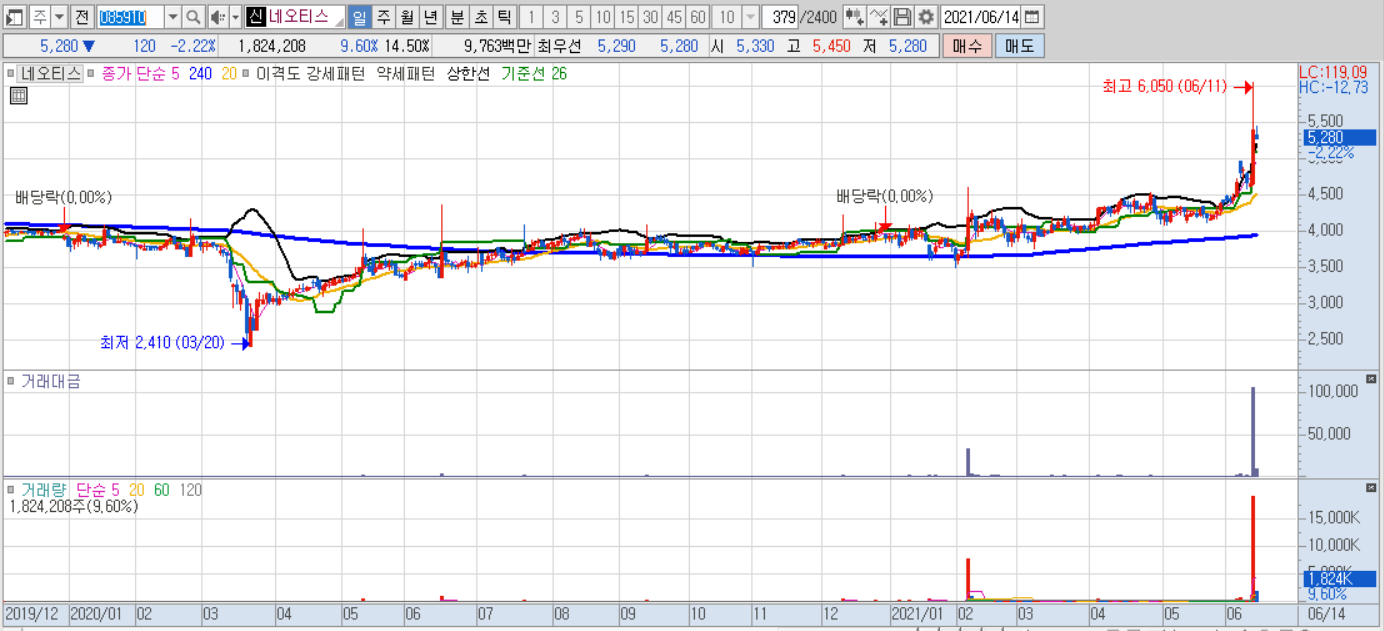Click the 신 badge beside 네오티스
The image size is (1384, 631).
tap(255, 17)
